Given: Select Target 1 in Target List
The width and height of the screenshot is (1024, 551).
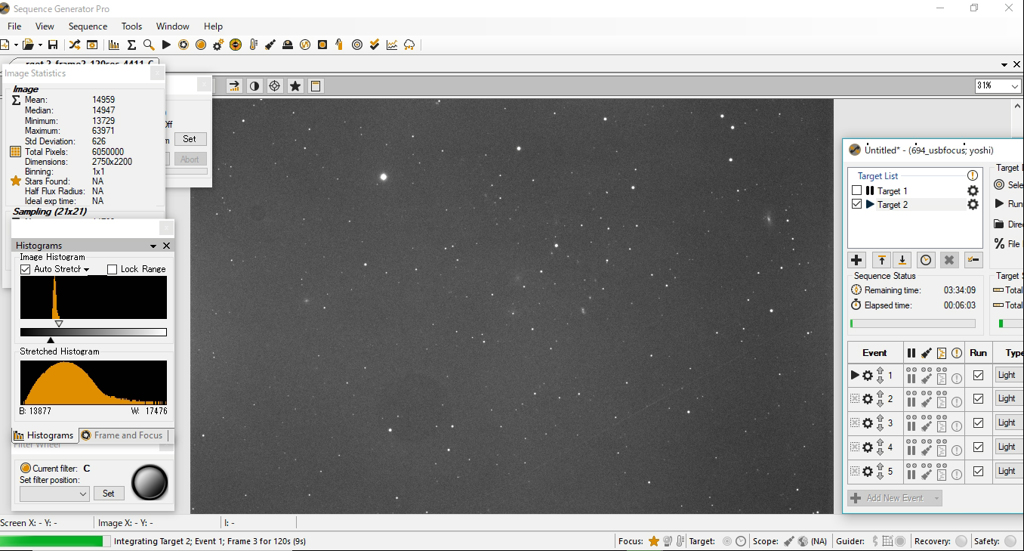Looking at the screenshot, I should click(x=892, y=191).
